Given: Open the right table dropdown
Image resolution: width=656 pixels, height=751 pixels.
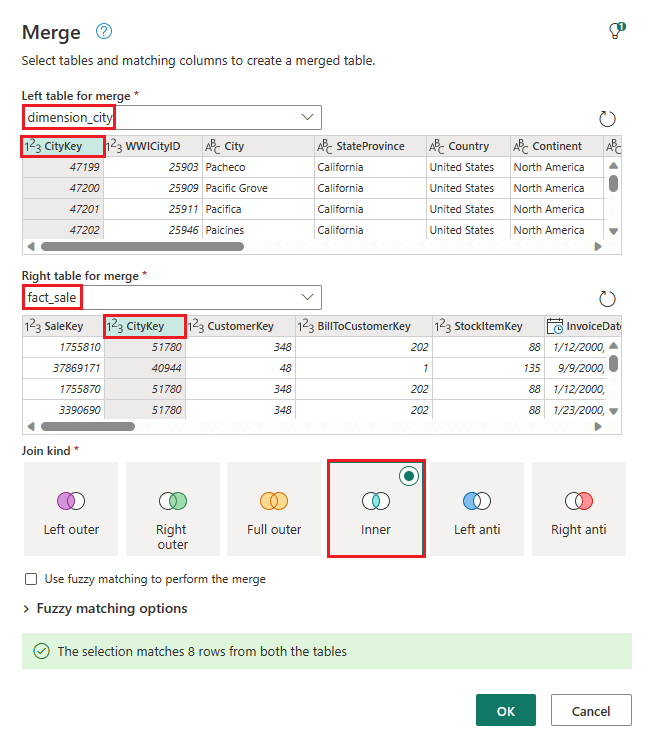Looking at the screenshot, I should (172, 297).
